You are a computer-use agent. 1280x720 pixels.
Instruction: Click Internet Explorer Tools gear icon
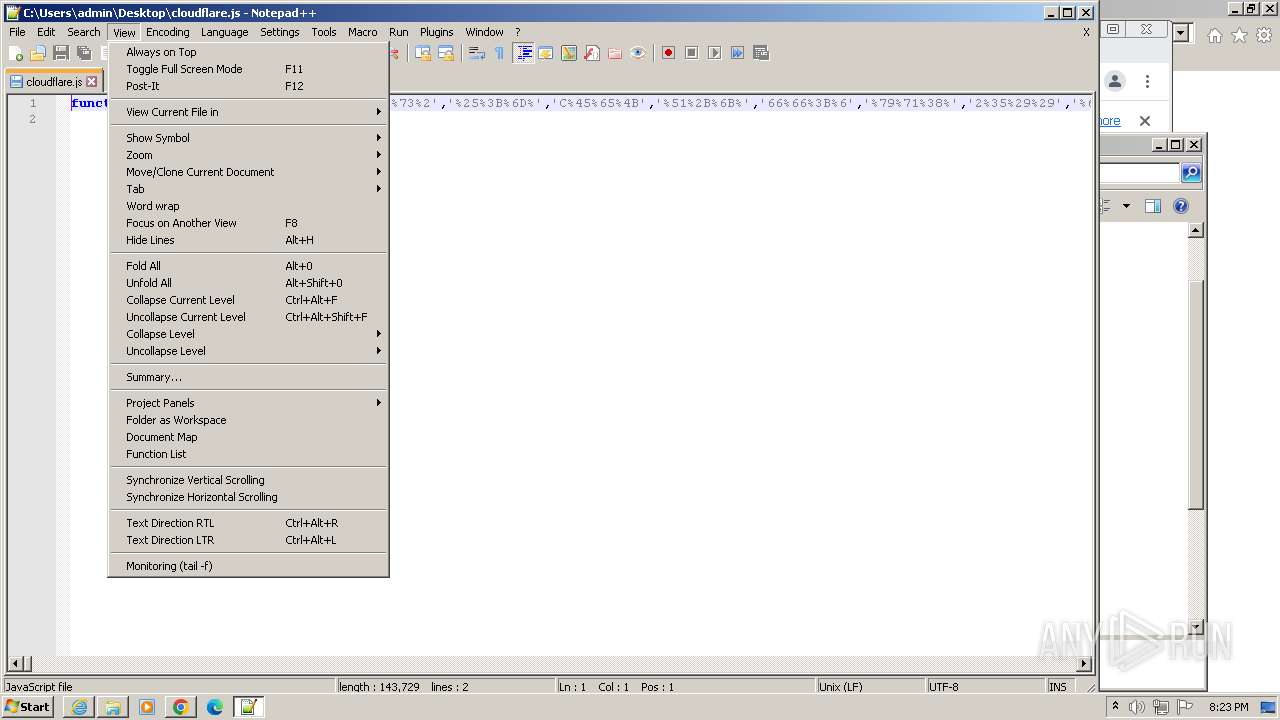1264,35
